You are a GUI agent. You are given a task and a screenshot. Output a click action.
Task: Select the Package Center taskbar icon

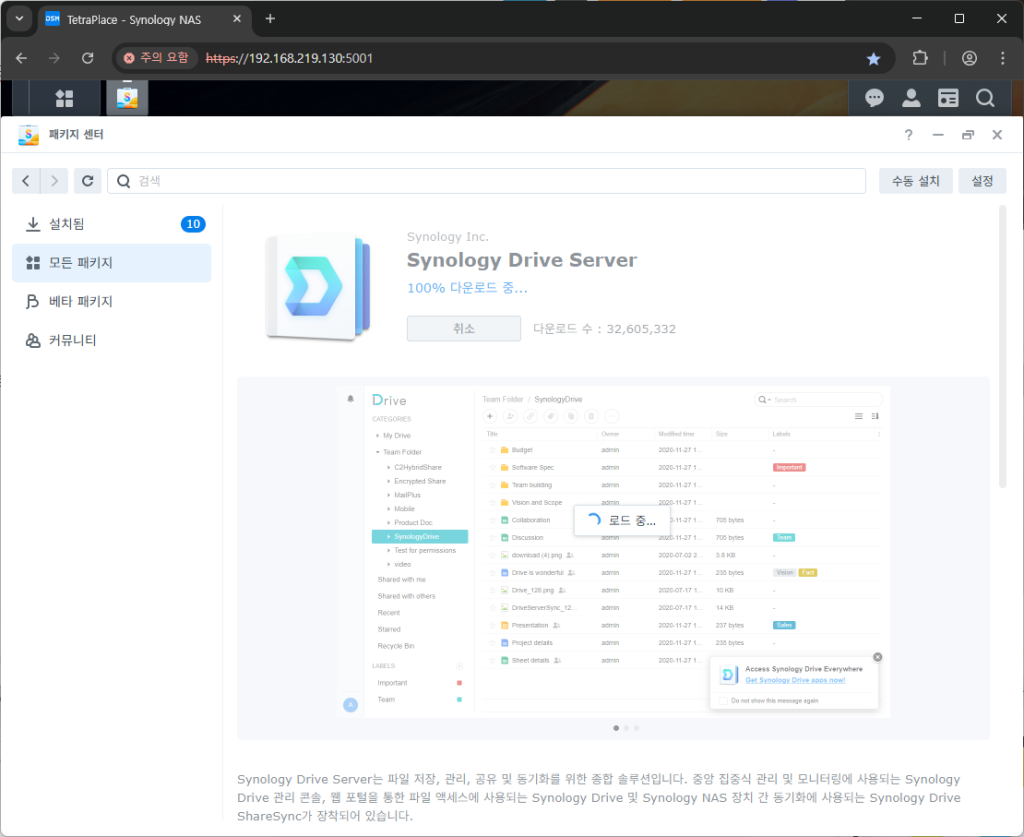coord(127,98)
